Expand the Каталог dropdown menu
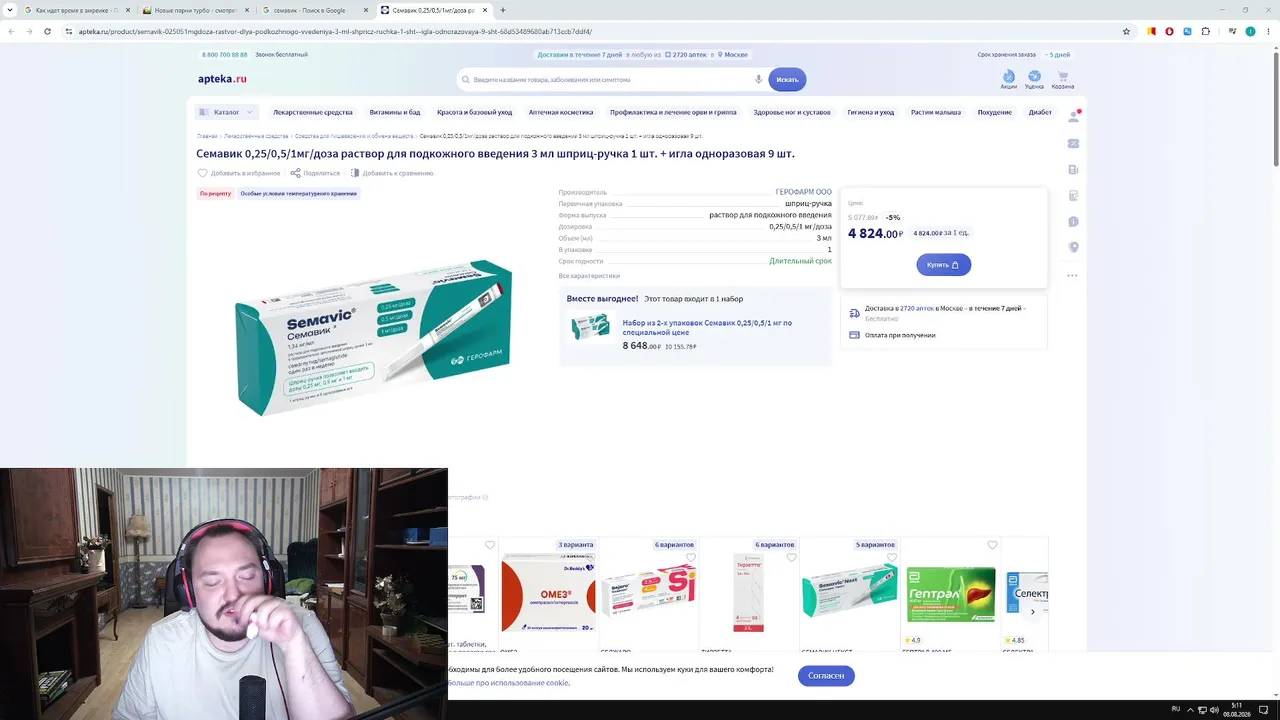The height and width of the screenshot is (720, 1280). click(x=227, y=112)
